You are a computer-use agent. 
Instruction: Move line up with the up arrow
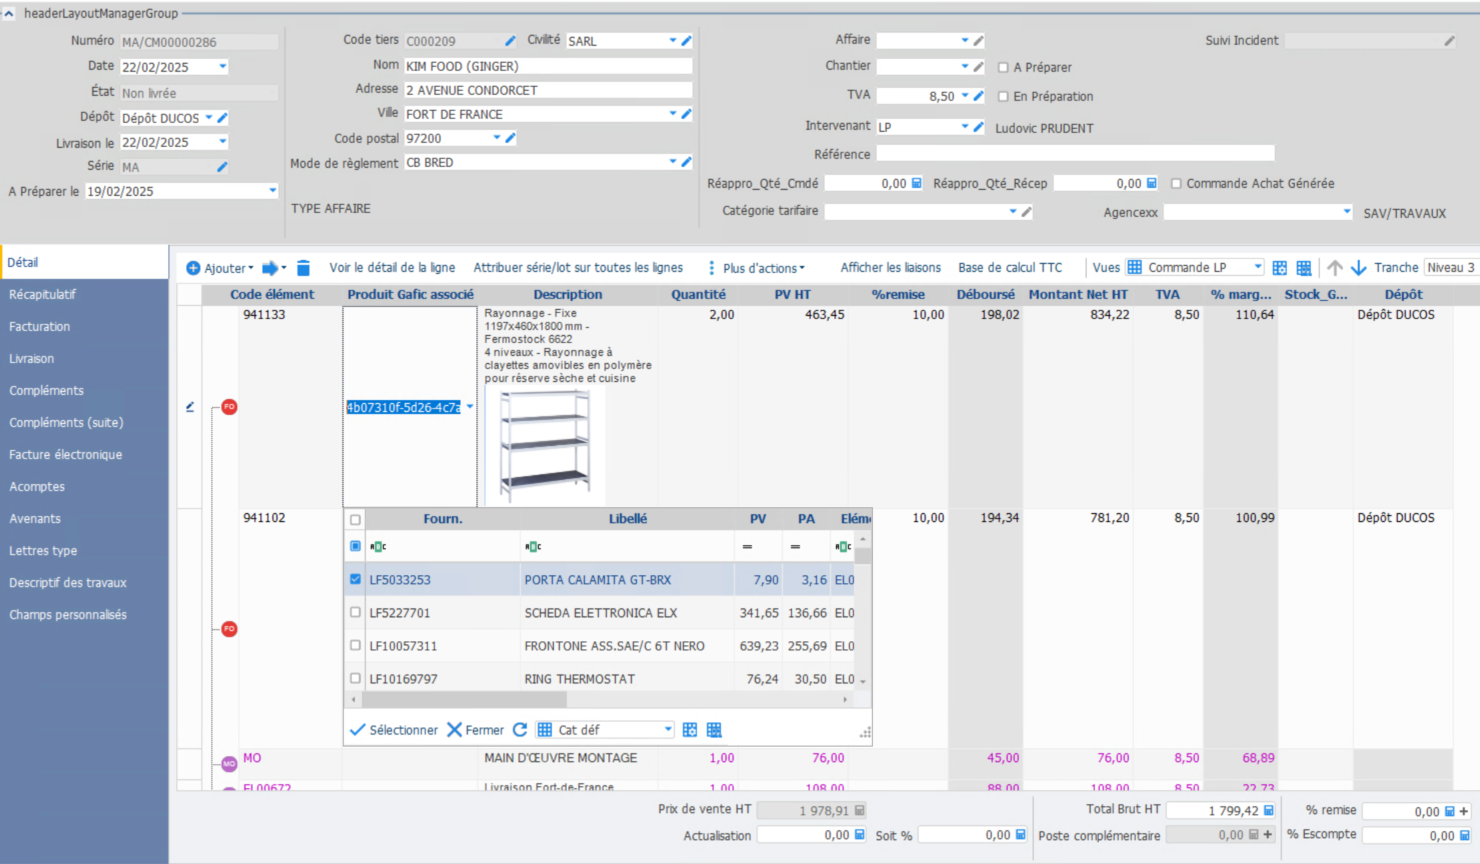click(1335, 268)
